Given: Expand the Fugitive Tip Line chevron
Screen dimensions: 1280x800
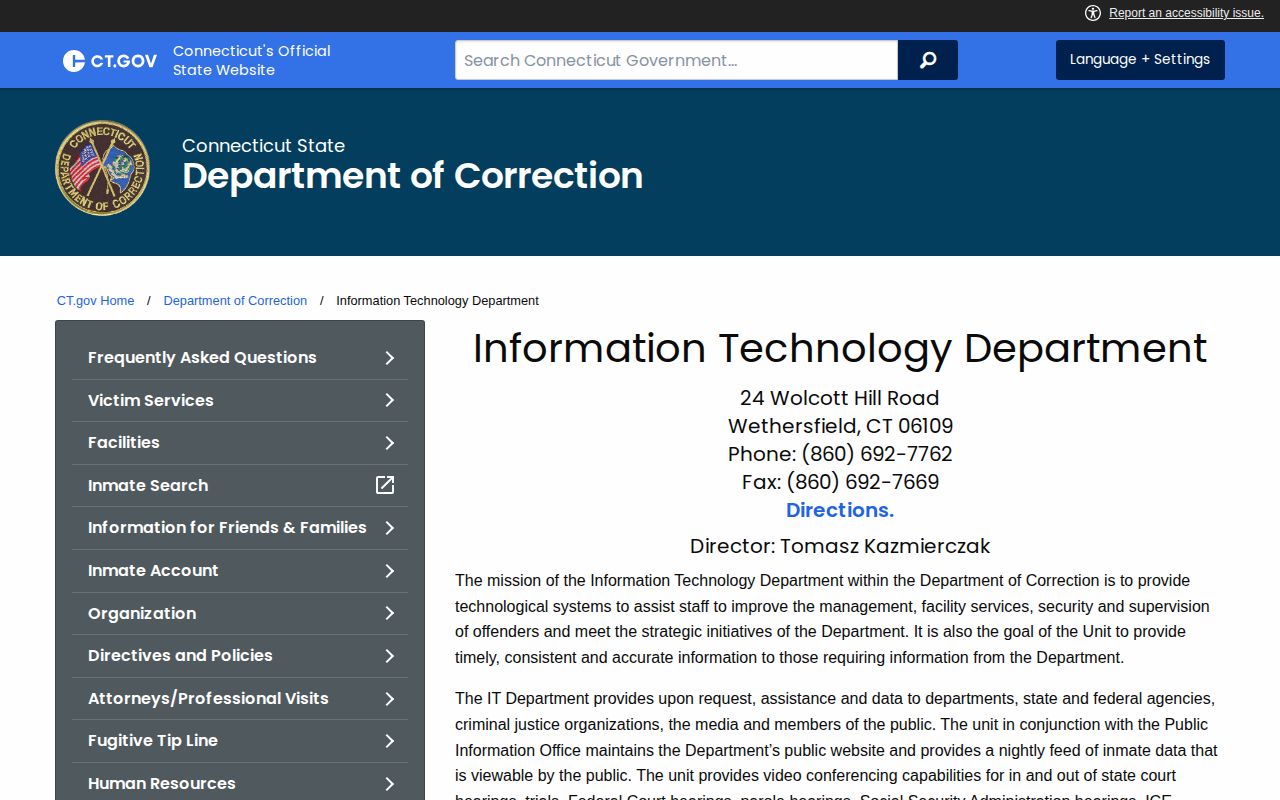Looking at the screenshot, I should click(x=390, y=741).
